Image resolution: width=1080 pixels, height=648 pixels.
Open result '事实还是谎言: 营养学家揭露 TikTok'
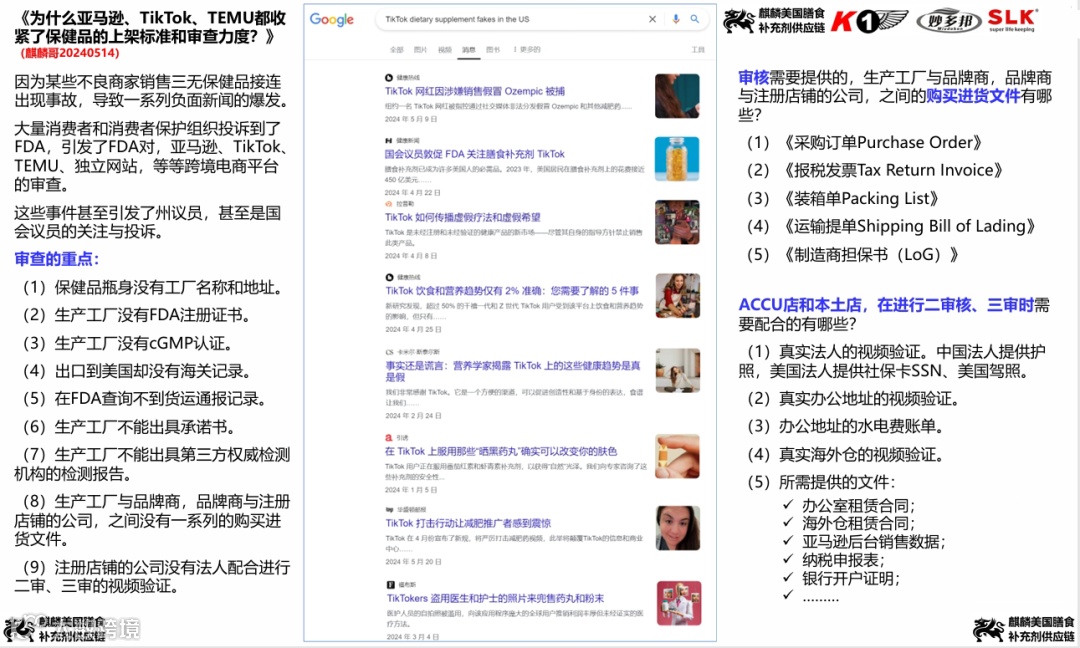[x=512, y=371]
